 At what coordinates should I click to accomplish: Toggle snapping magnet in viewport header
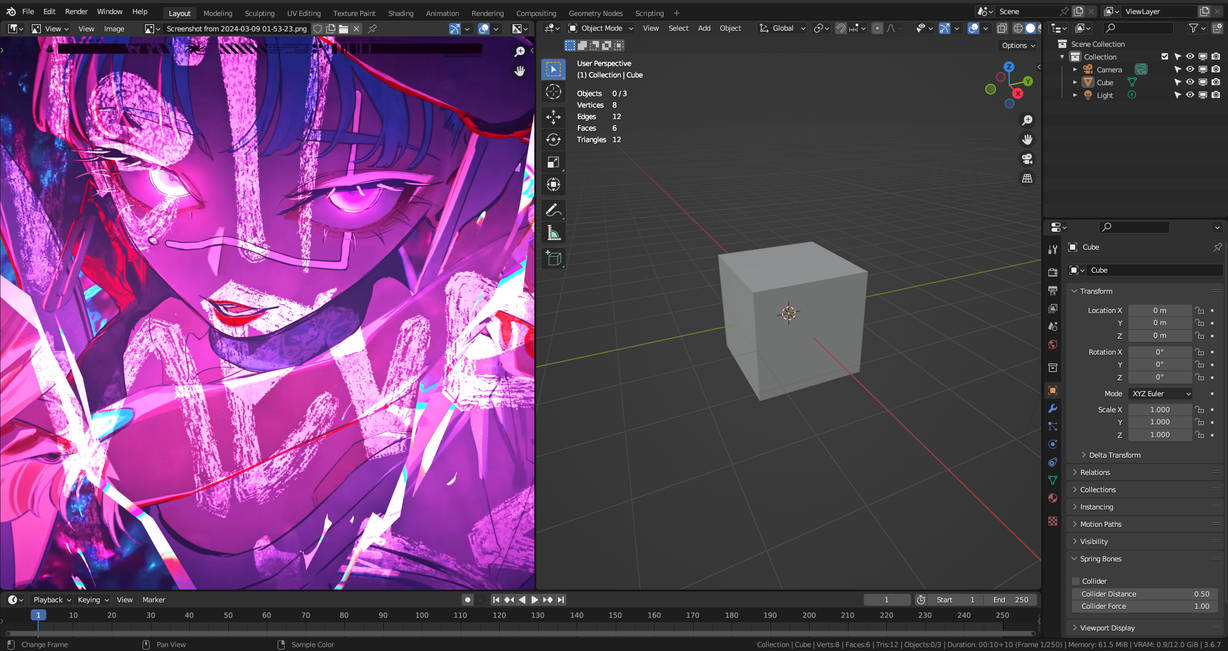pyautogui.click(x=841, y=28)
